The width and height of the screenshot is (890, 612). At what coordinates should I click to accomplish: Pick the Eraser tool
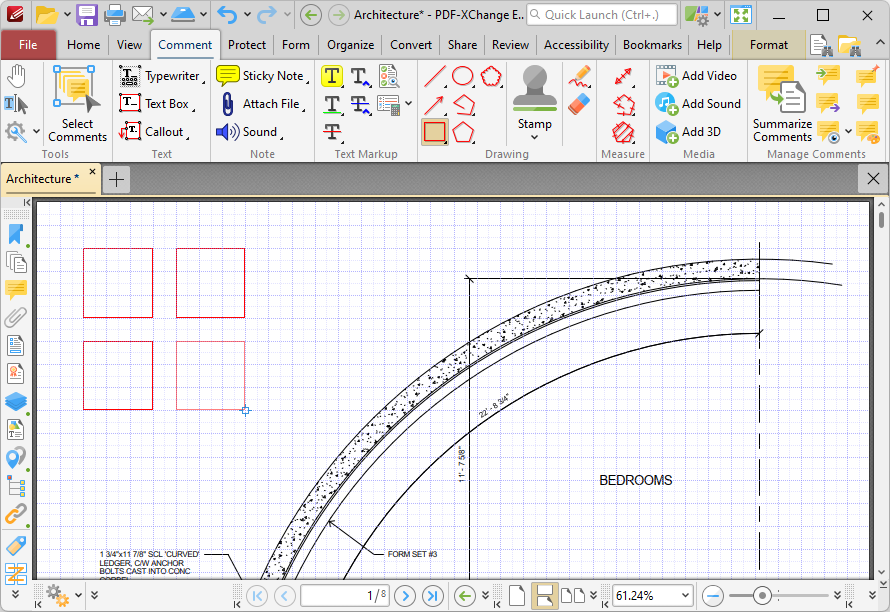[579, 104]
